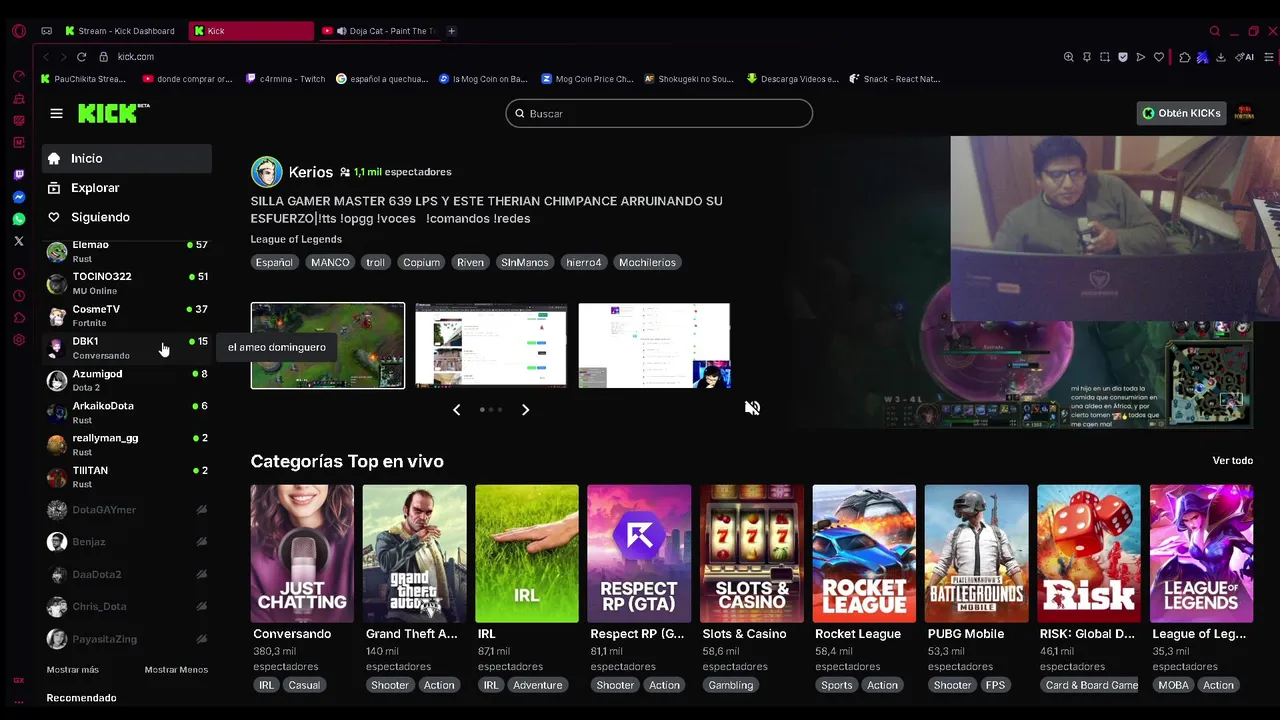Open Siguiendo in the sidebar
Screen dimensions: 1280x720
(x=127, y=217)
